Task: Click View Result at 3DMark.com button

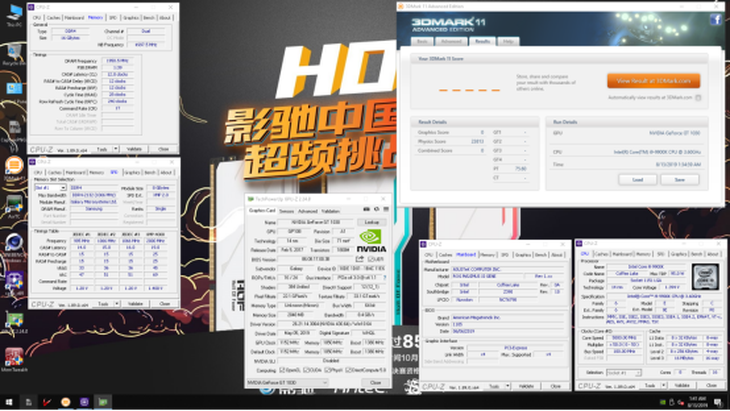Action: (x=653, y=81)
